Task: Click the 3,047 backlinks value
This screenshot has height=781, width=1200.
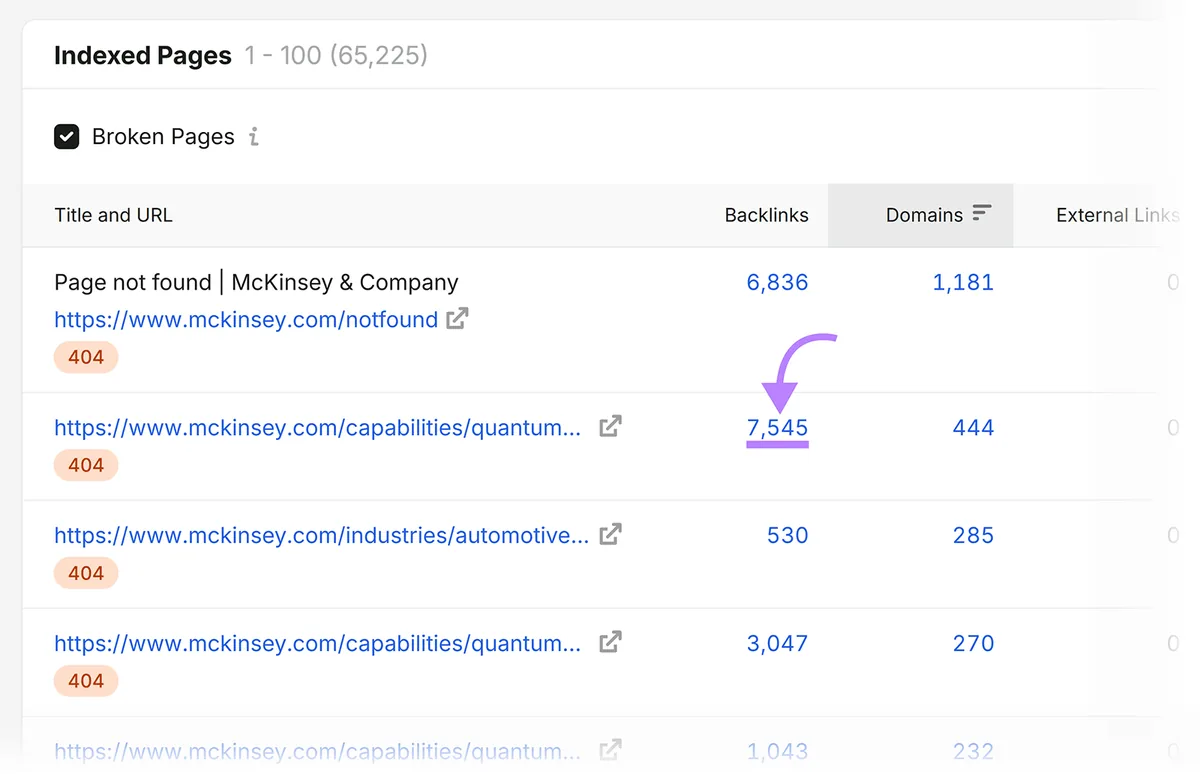Action: [x=777, y=644]
